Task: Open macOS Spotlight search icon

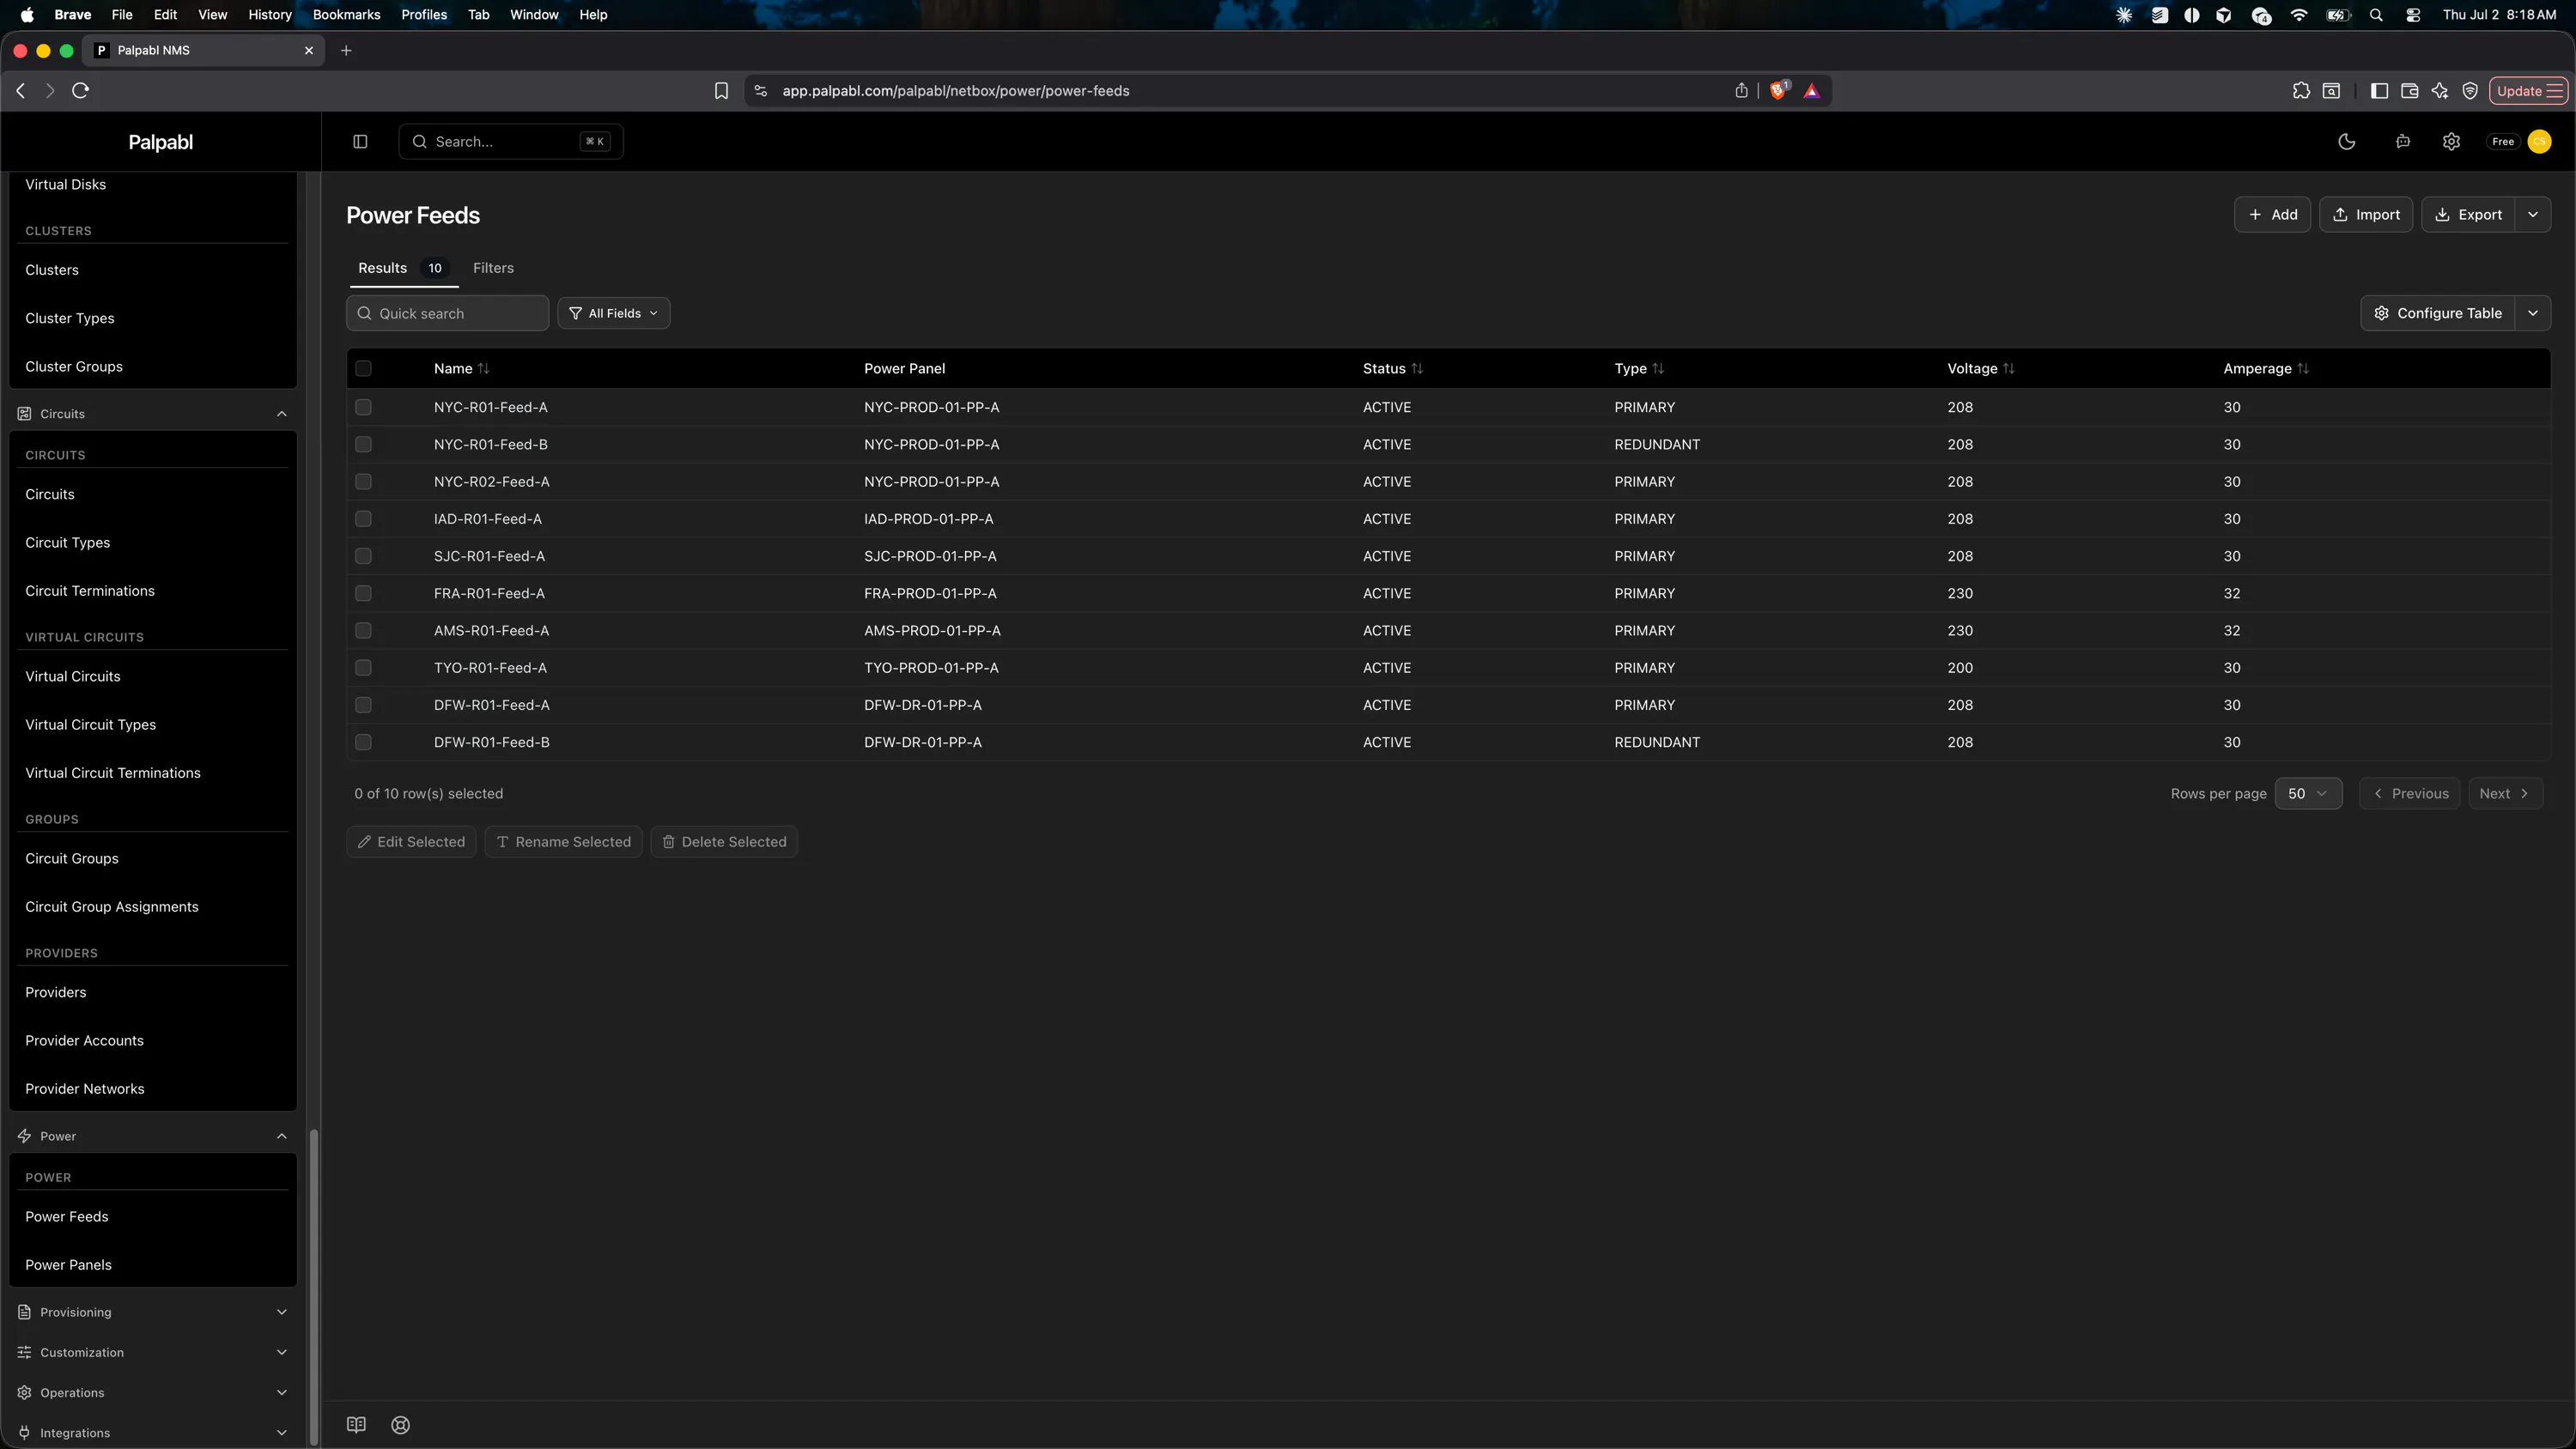Action: tap(2376, 15)
